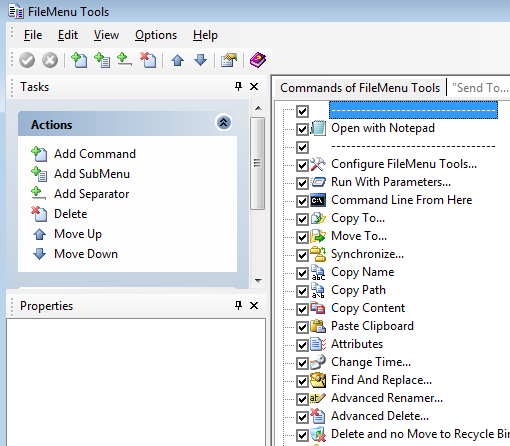Pin the Properties panel
This screenshot has height=446, width=510.
(x=238, y=305)
